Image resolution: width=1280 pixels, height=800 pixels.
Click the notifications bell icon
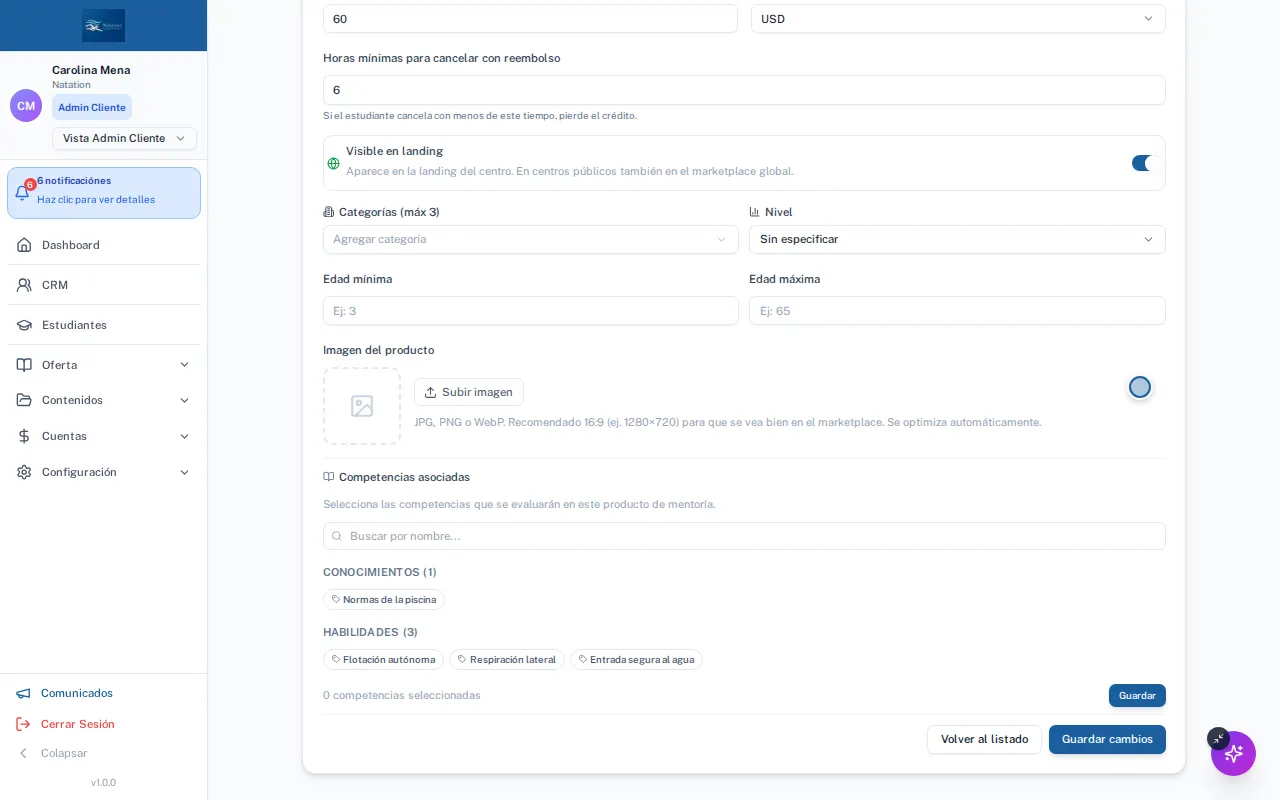[22, 193]
